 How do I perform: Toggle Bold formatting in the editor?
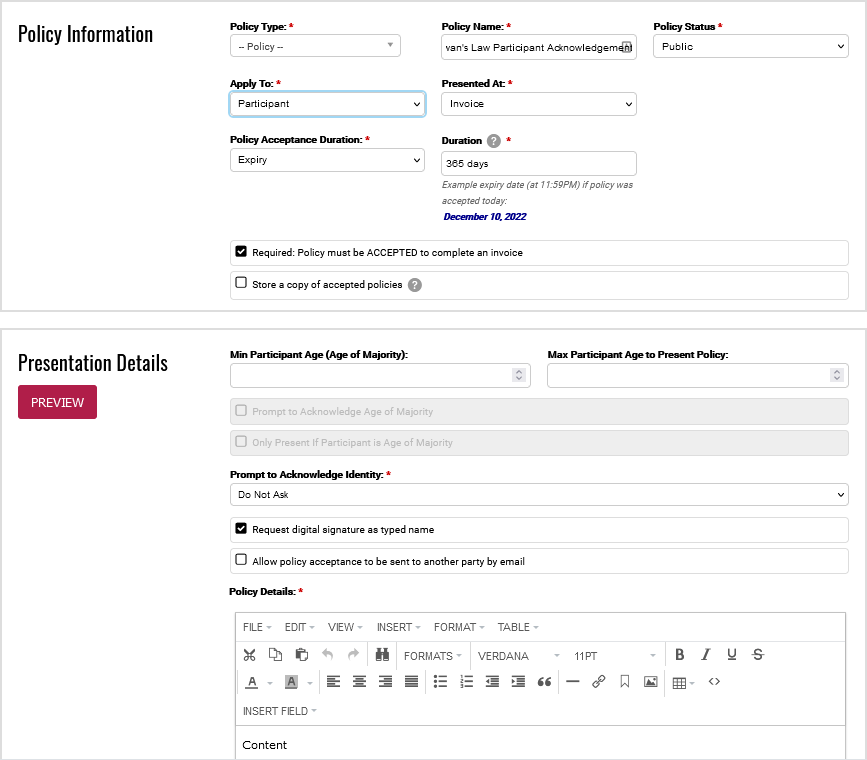tap(680, 655)
